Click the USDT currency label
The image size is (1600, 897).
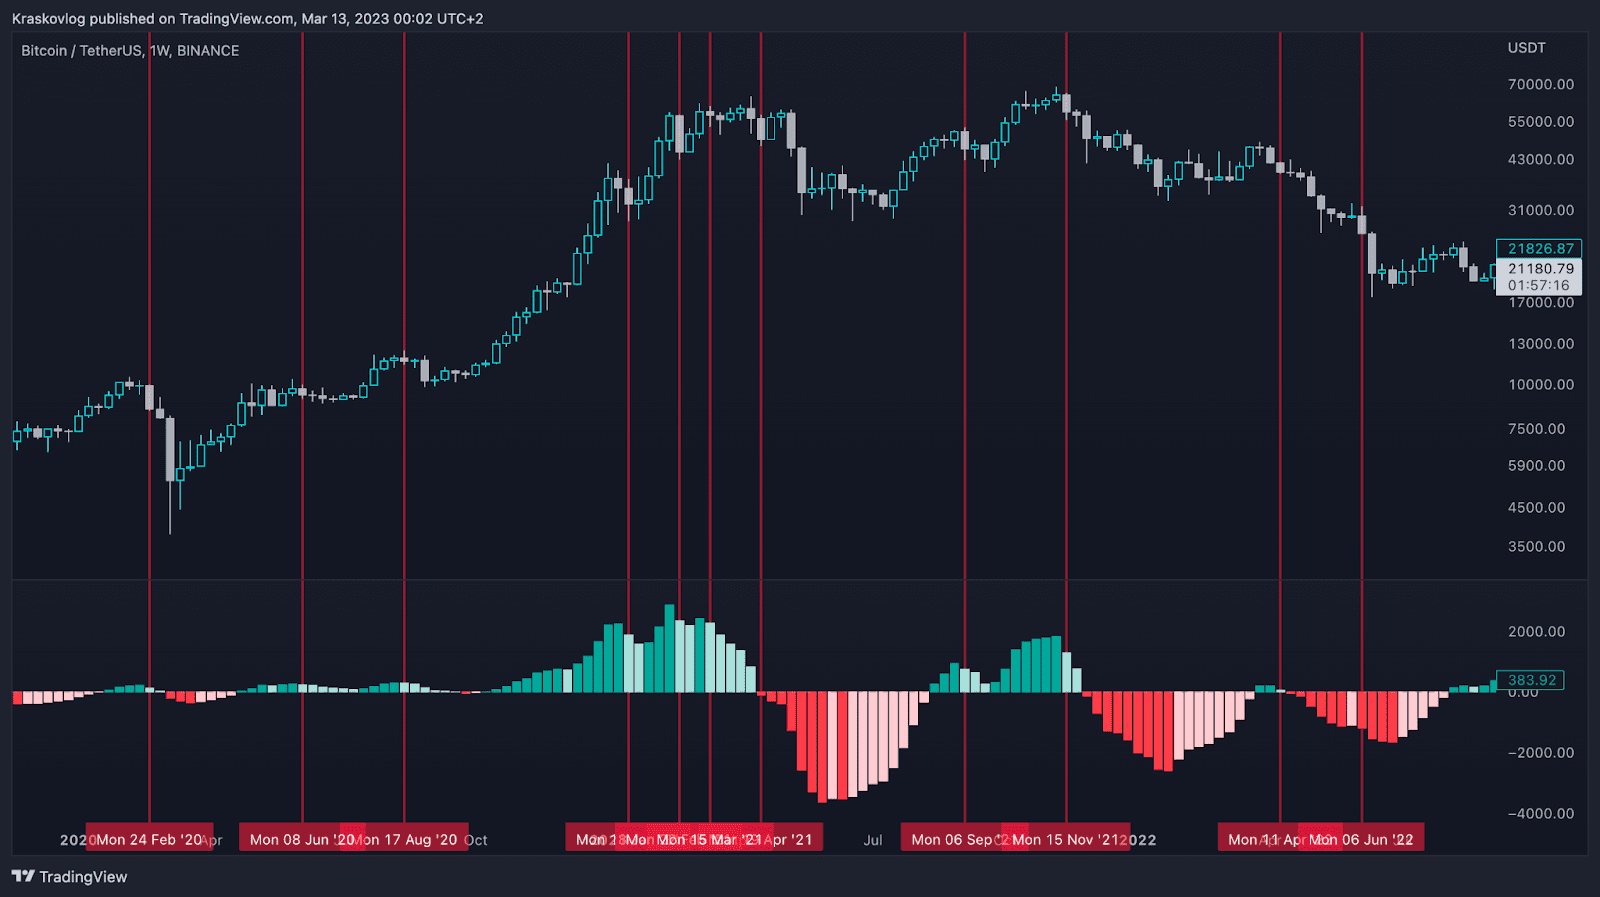pyautogui.click(x=1527, y=48)
